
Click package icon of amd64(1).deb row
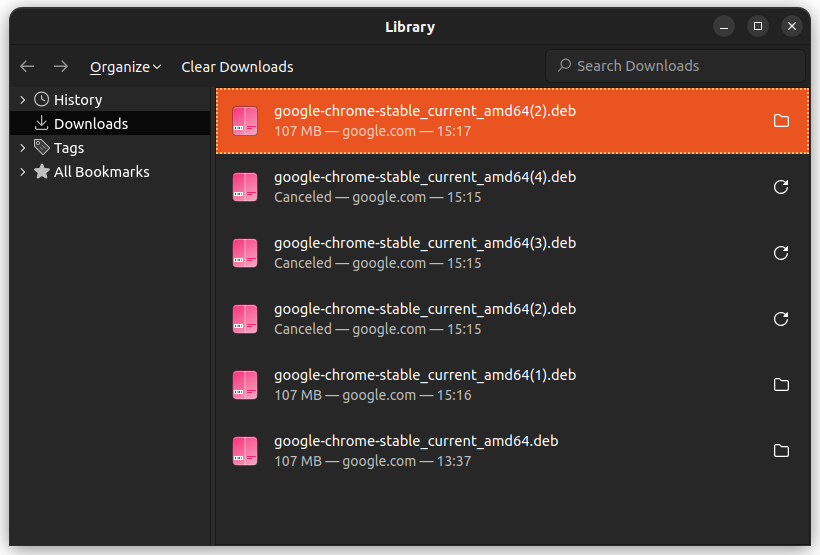pyautogui.click(x=245, y=384)
